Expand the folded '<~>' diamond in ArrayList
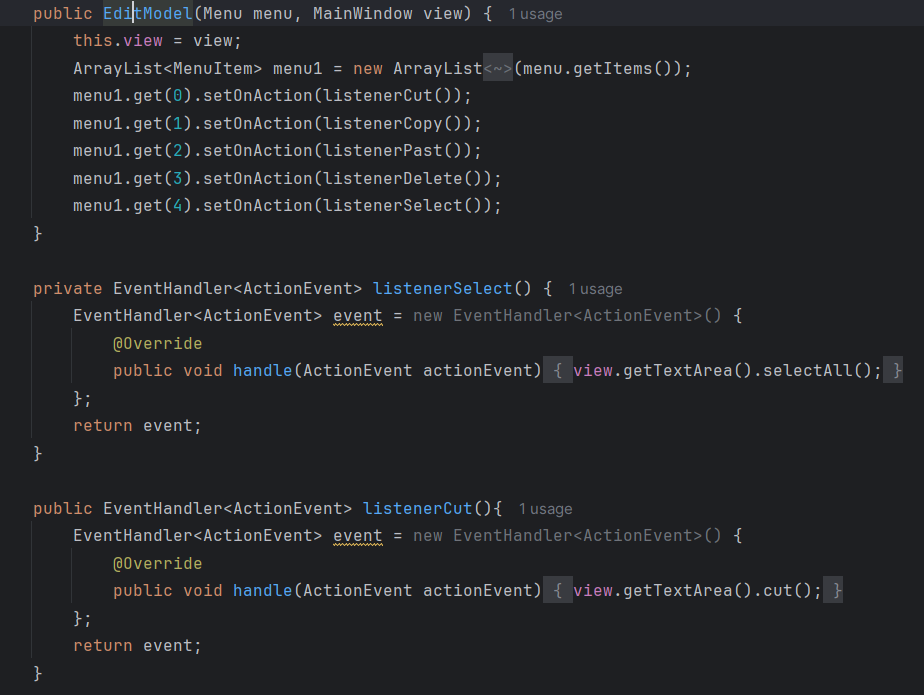This screenshot has height=695, width=924. coord(498,68)
